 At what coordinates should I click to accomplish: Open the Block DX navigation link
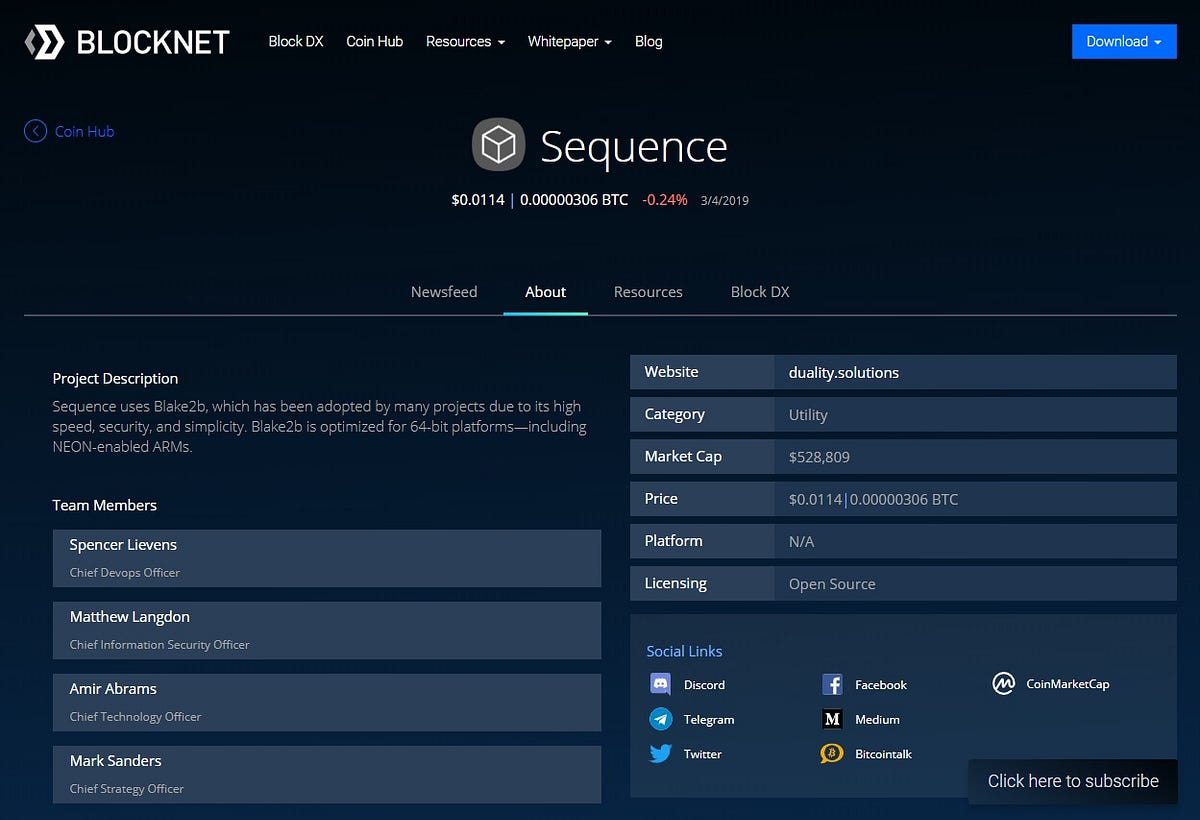(x=296, y=41)
